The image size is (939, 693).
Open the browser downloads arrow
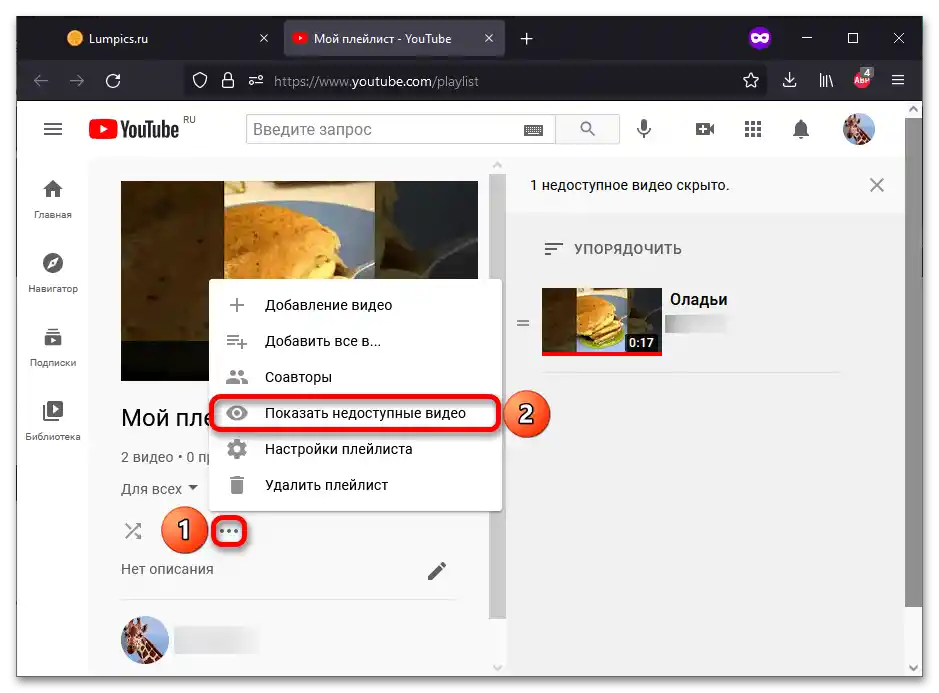pos(789,80)
